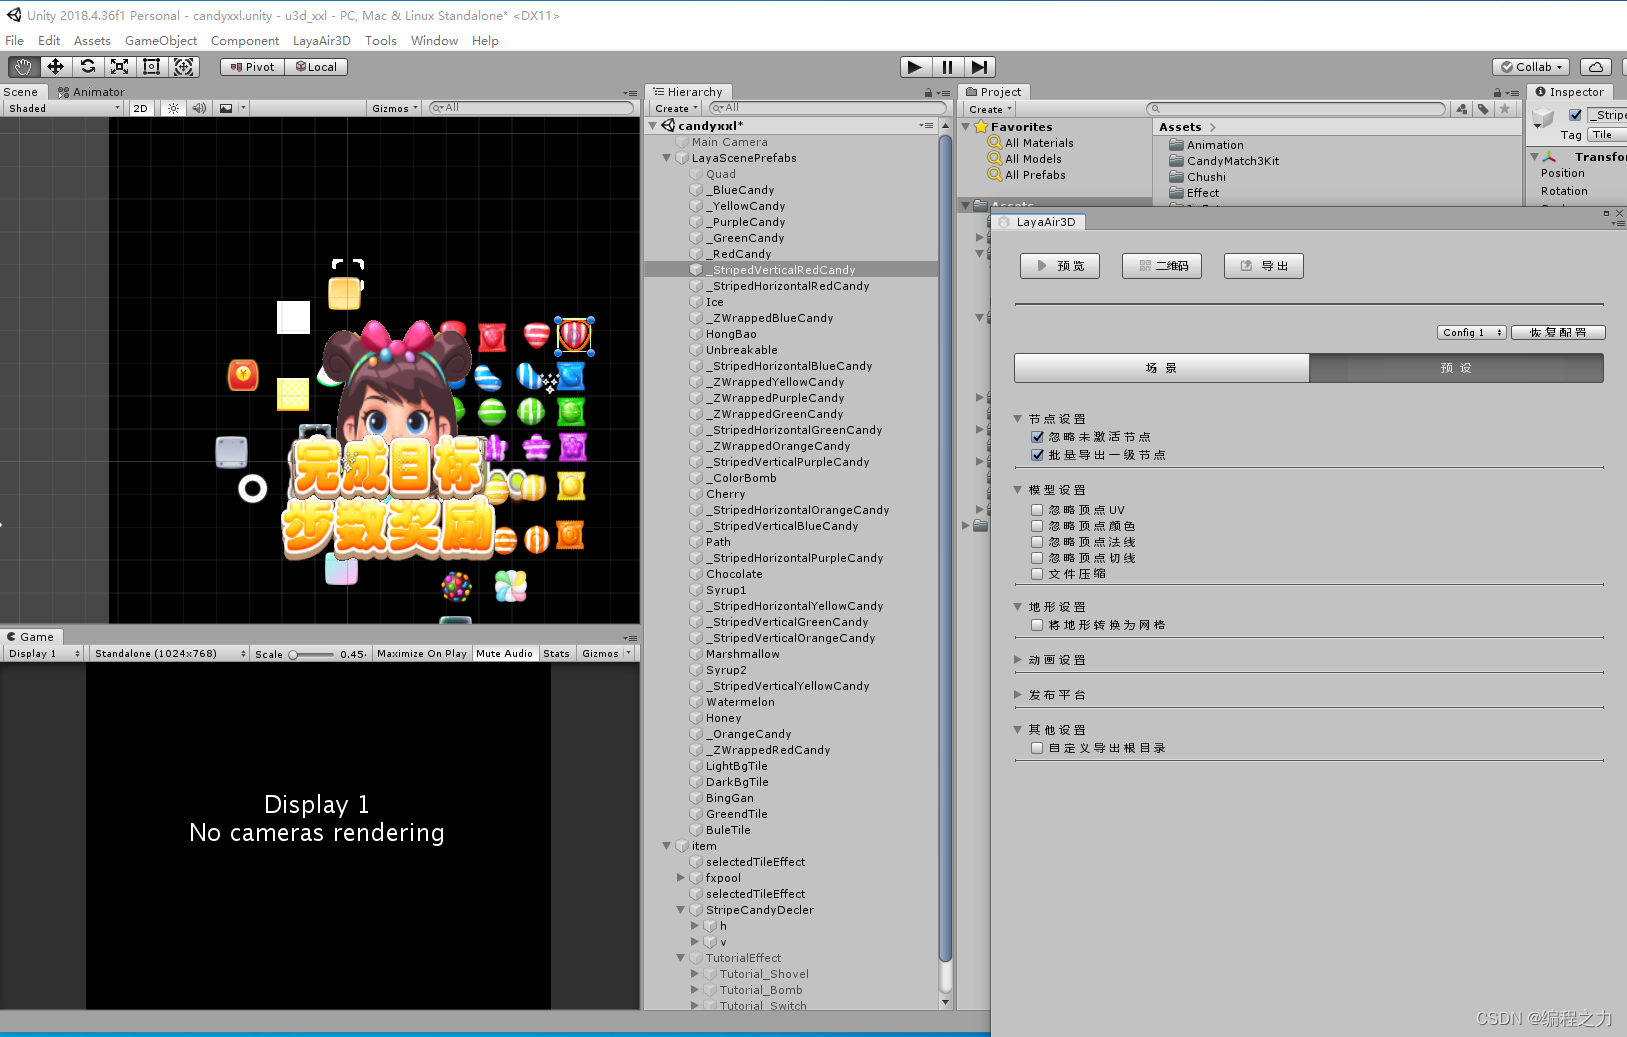Screen dimensions: 1627x1037
Task: Toggle Local handle rotation
Action: tap(316, 67)
